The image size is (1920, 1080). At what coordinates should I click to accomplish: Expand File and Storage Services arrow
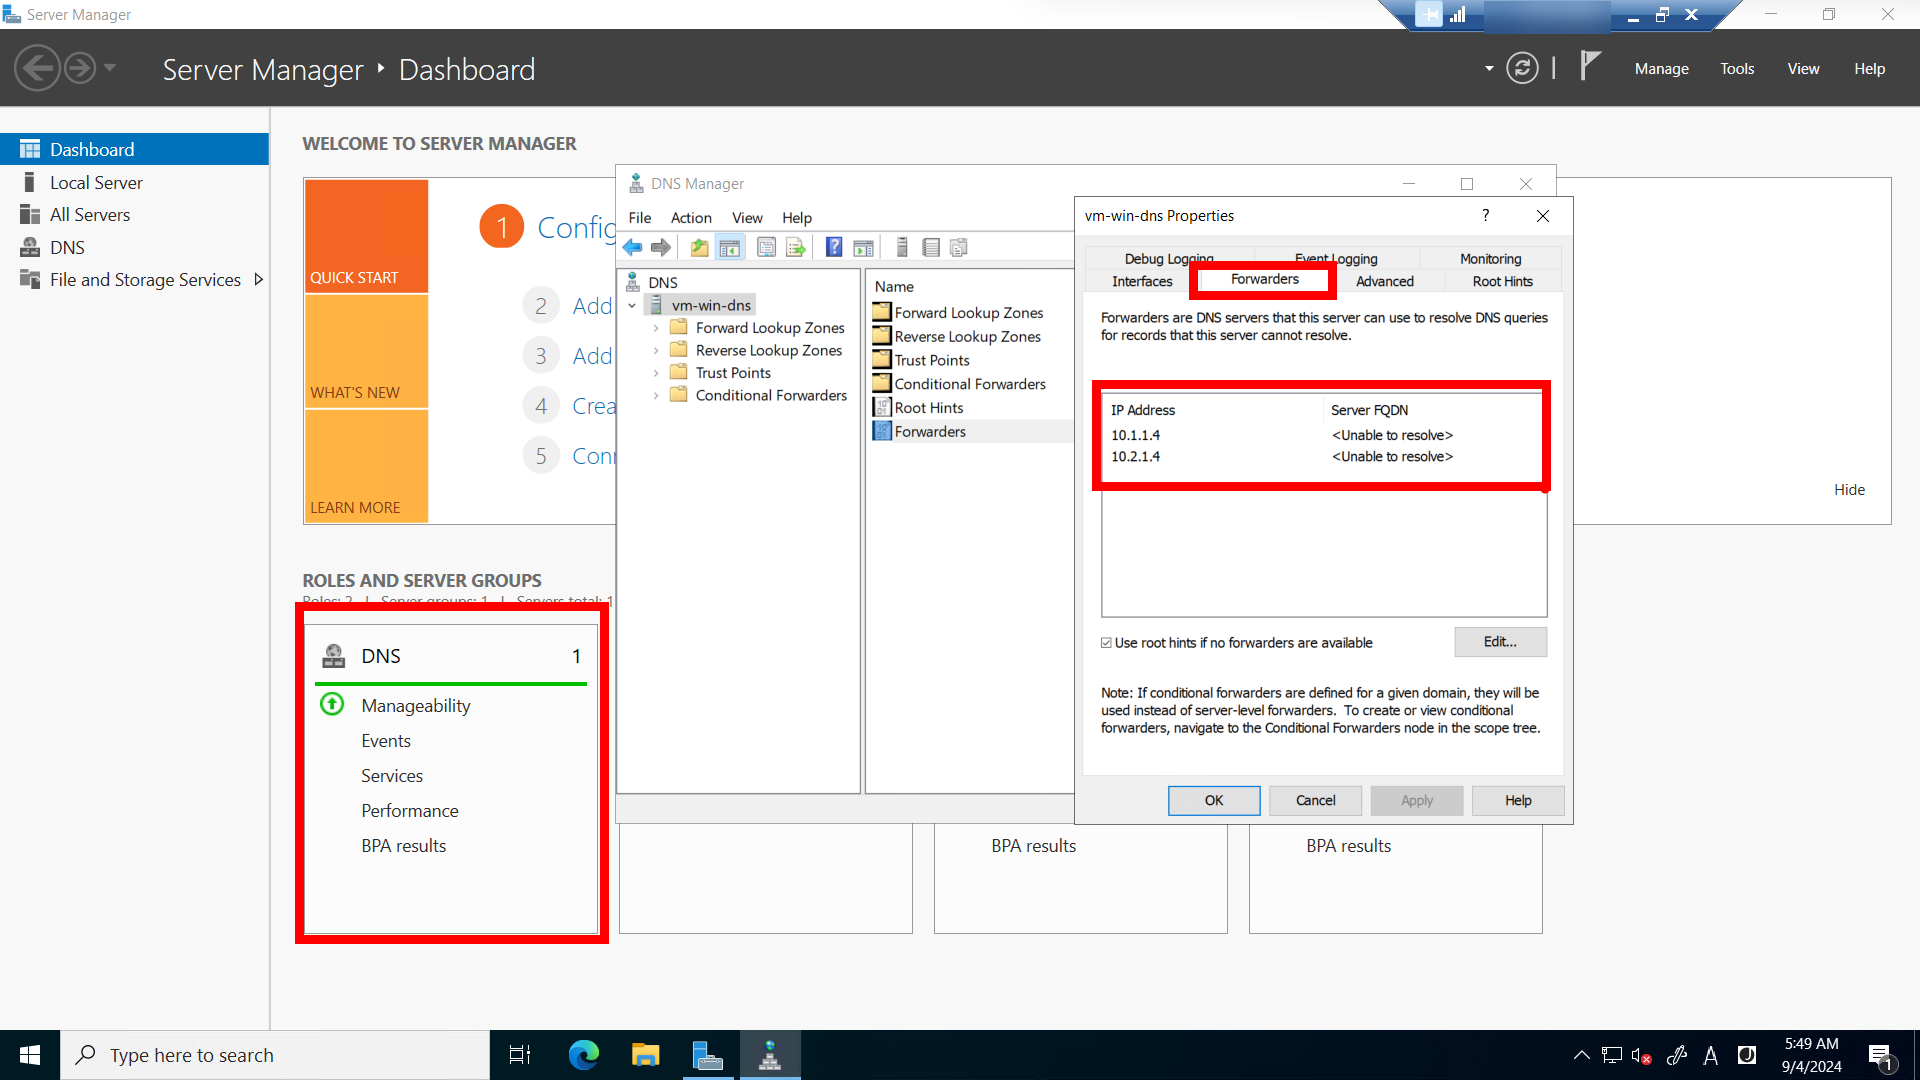pos(259,280)
